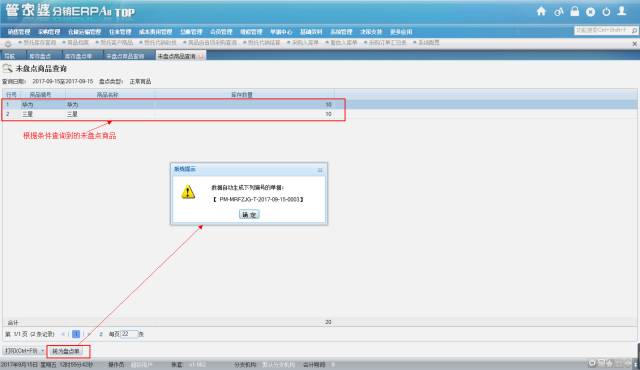640x370 pixels.
Task: Expand the 打印 button dropdown arrow
Action: point(42,351)
